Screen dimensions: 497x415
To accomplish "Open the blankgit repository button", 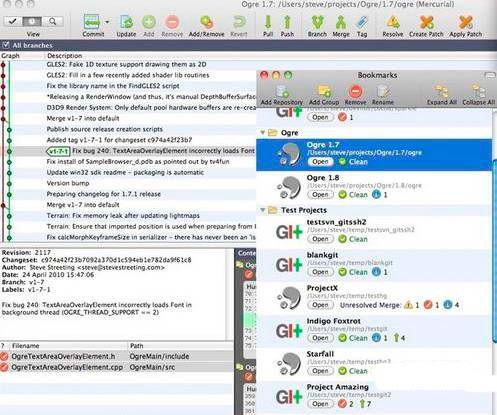I will (x=320, y=272).
